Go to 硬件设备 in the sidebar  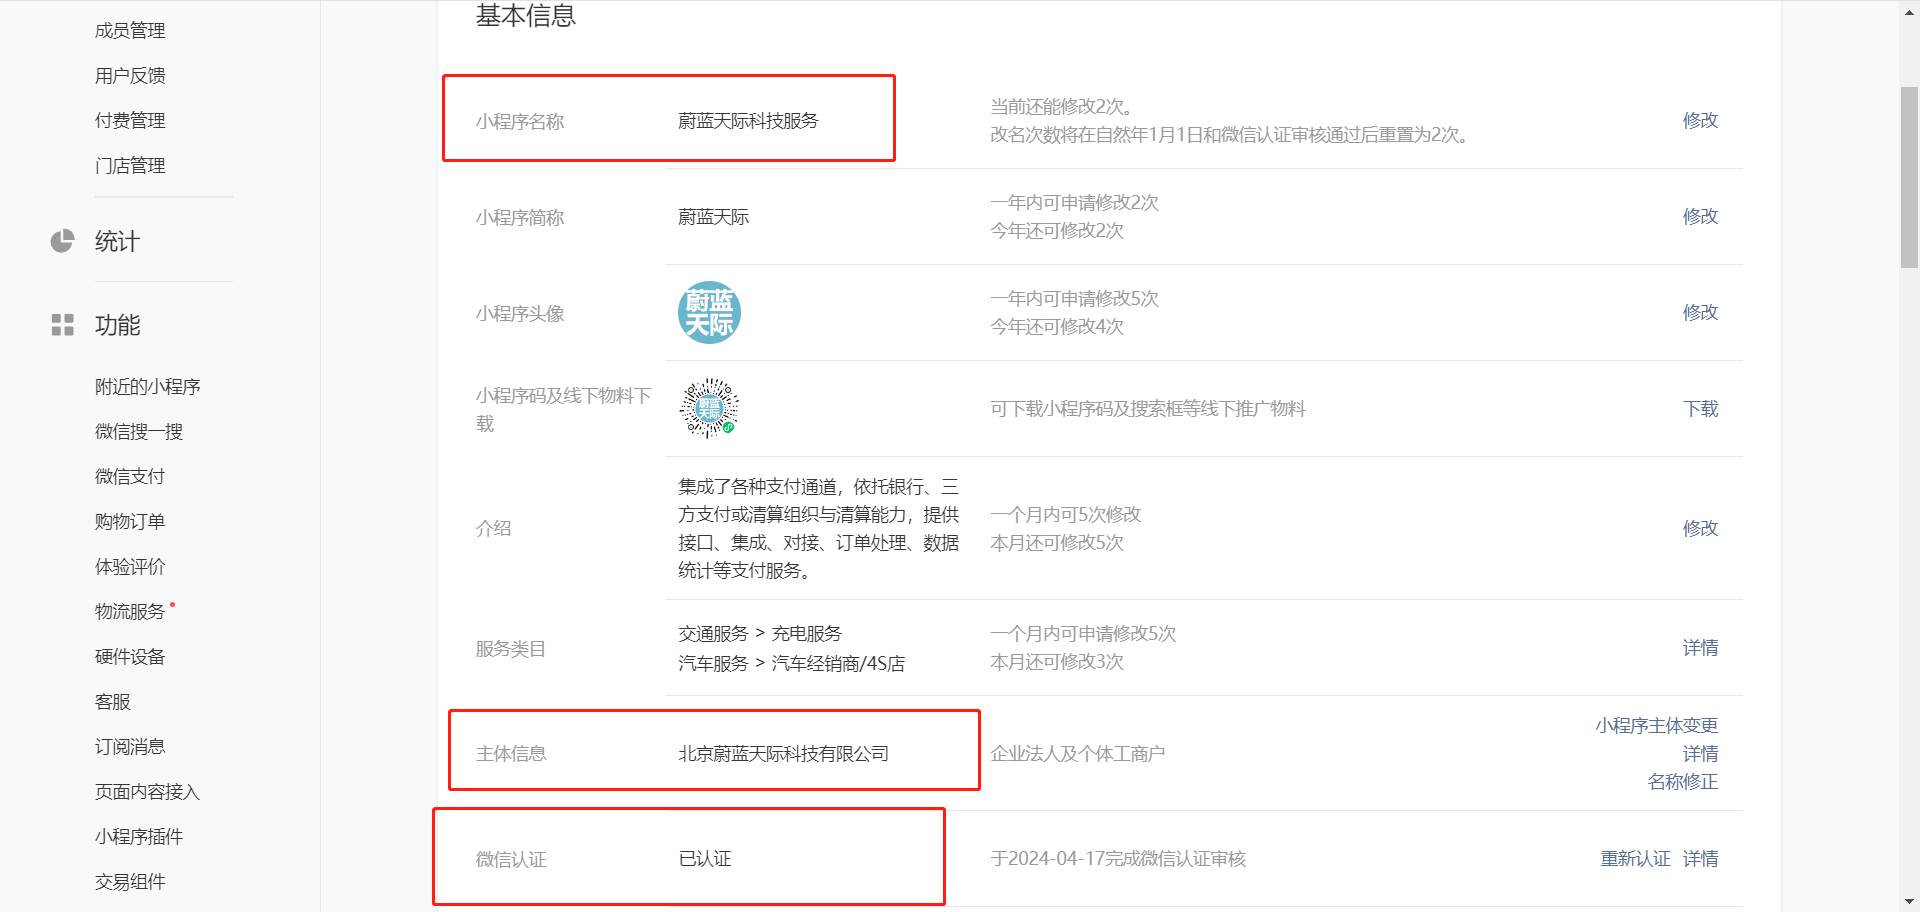130,657
